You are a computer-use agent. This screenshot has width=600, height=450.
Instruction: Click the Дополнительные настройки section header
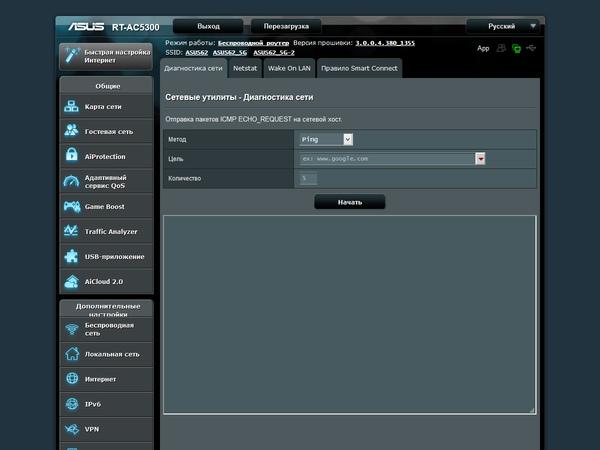pyautogui.click(x=108, y=309)
